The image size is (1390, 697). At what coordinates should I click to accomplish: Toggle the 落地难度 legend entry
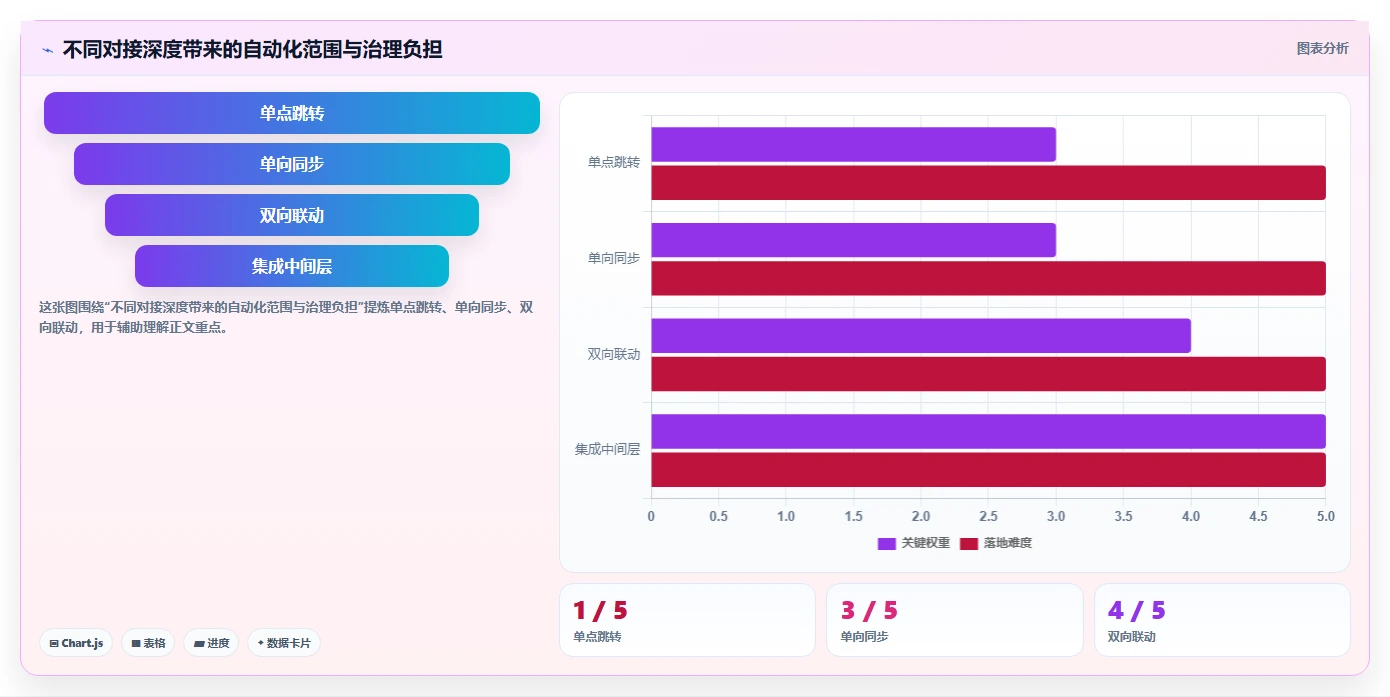point(996,543)
